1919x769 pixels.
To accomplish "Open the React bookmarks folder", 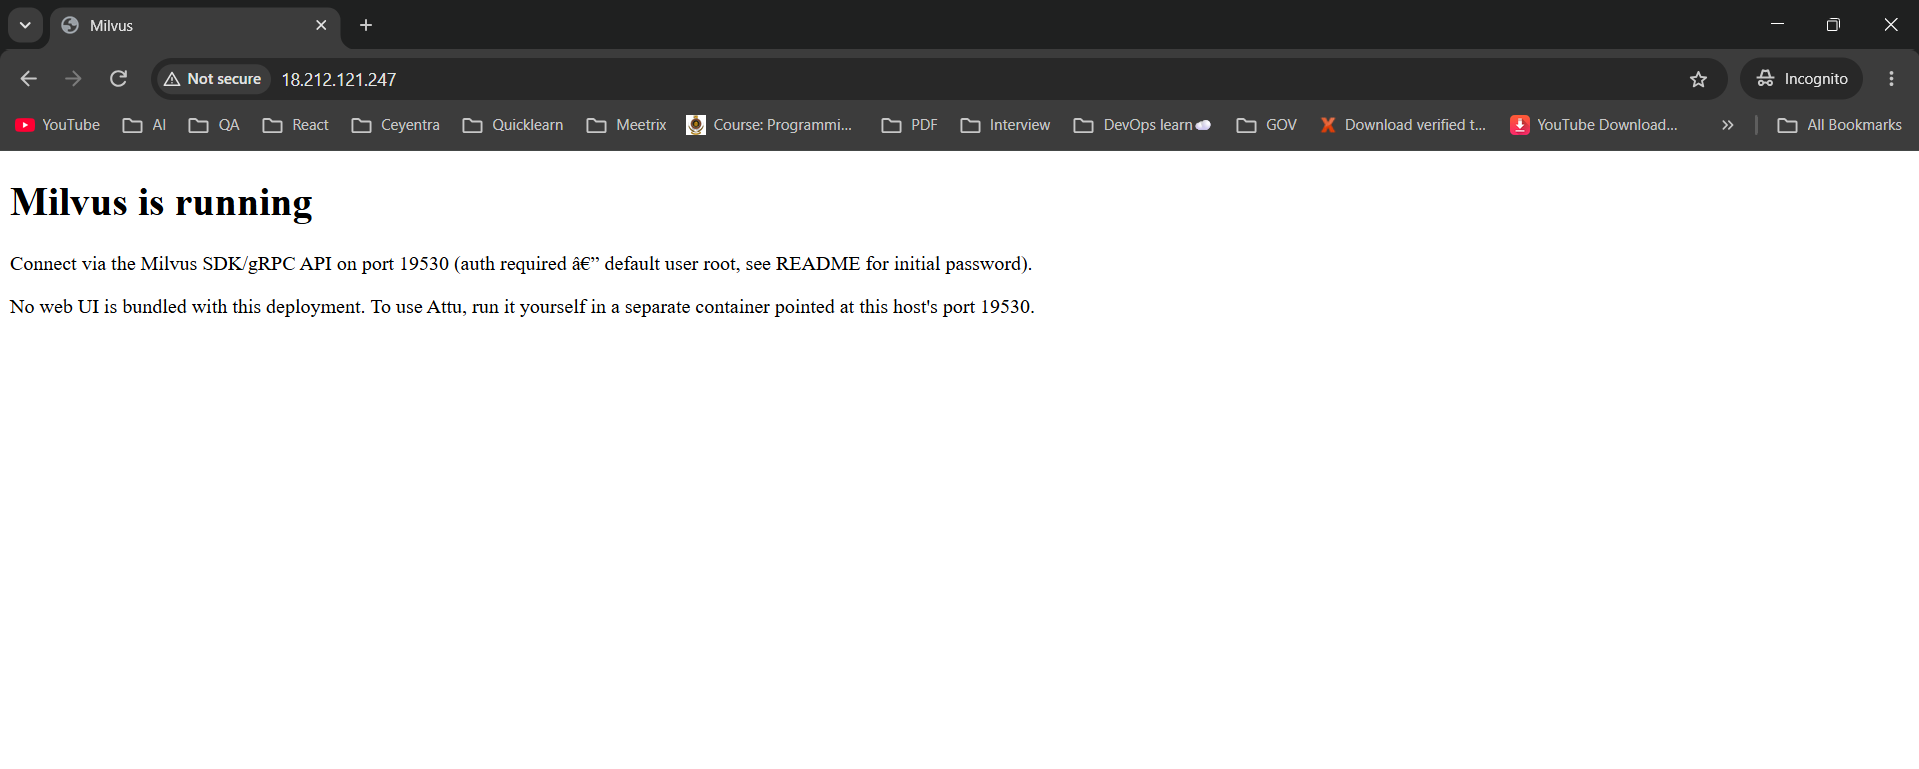I will click(x=295, y=125).
